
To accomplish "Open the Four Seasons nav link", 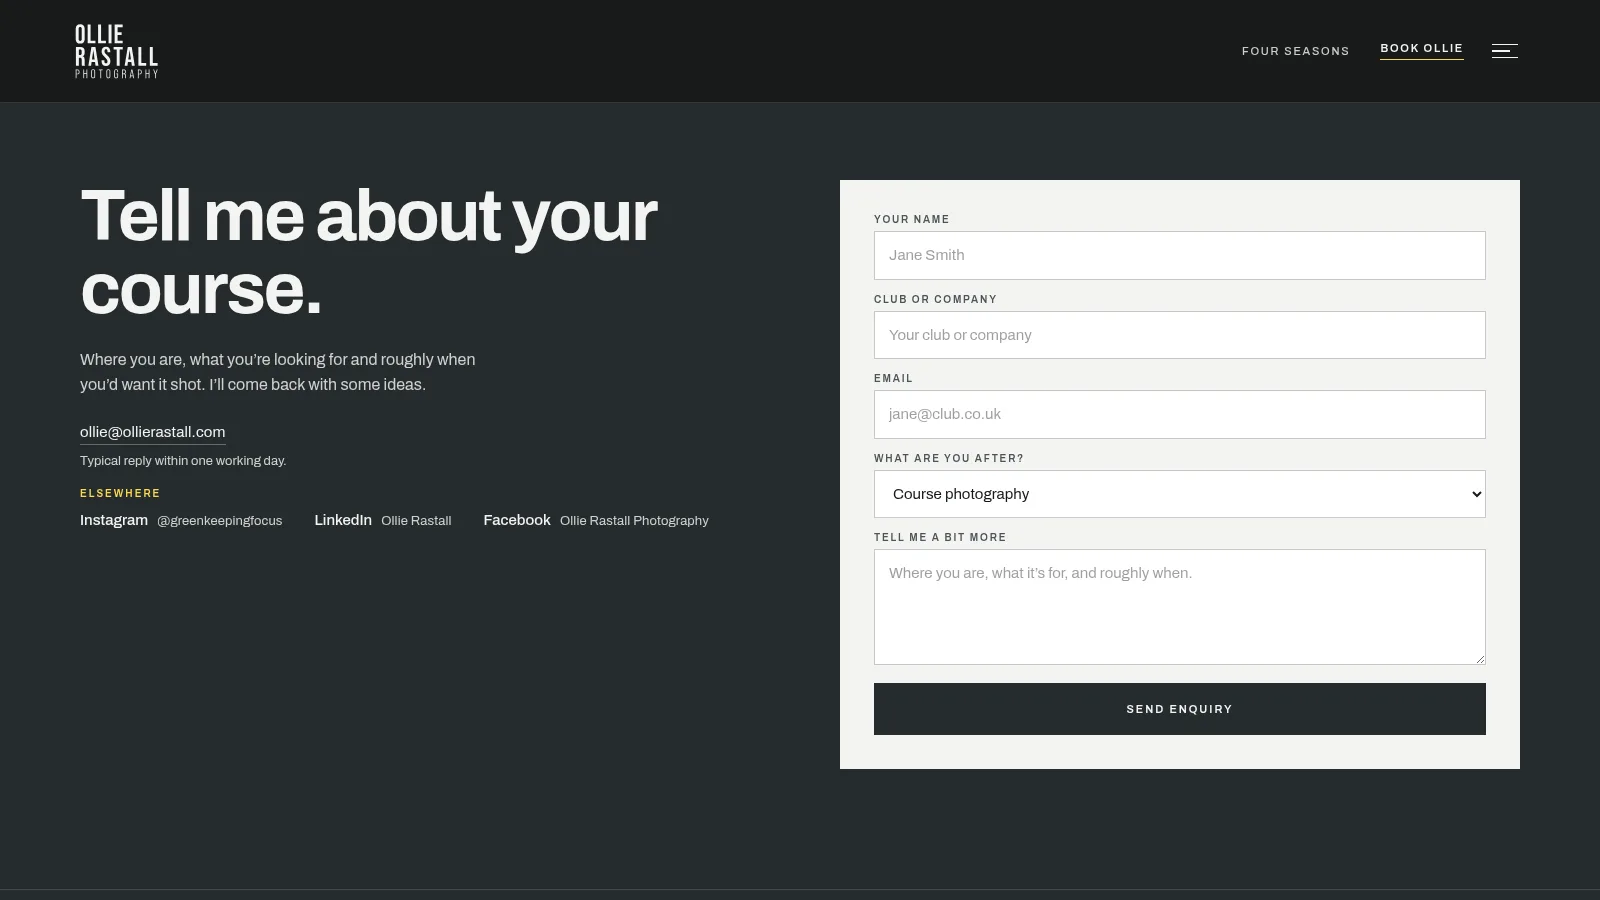I will coord(1295,51).
